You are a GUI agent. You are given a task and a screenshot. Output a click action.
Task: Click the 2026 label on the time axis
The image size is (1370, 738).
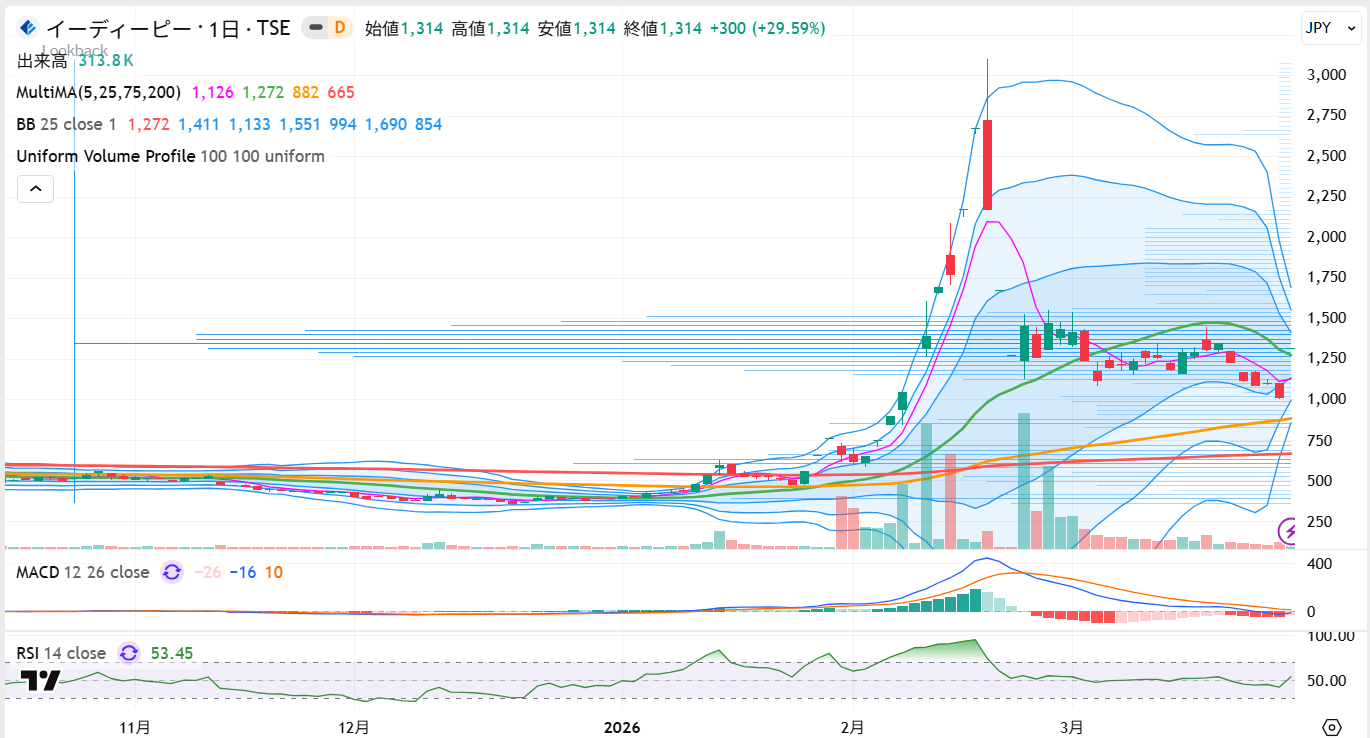(623, 726)
